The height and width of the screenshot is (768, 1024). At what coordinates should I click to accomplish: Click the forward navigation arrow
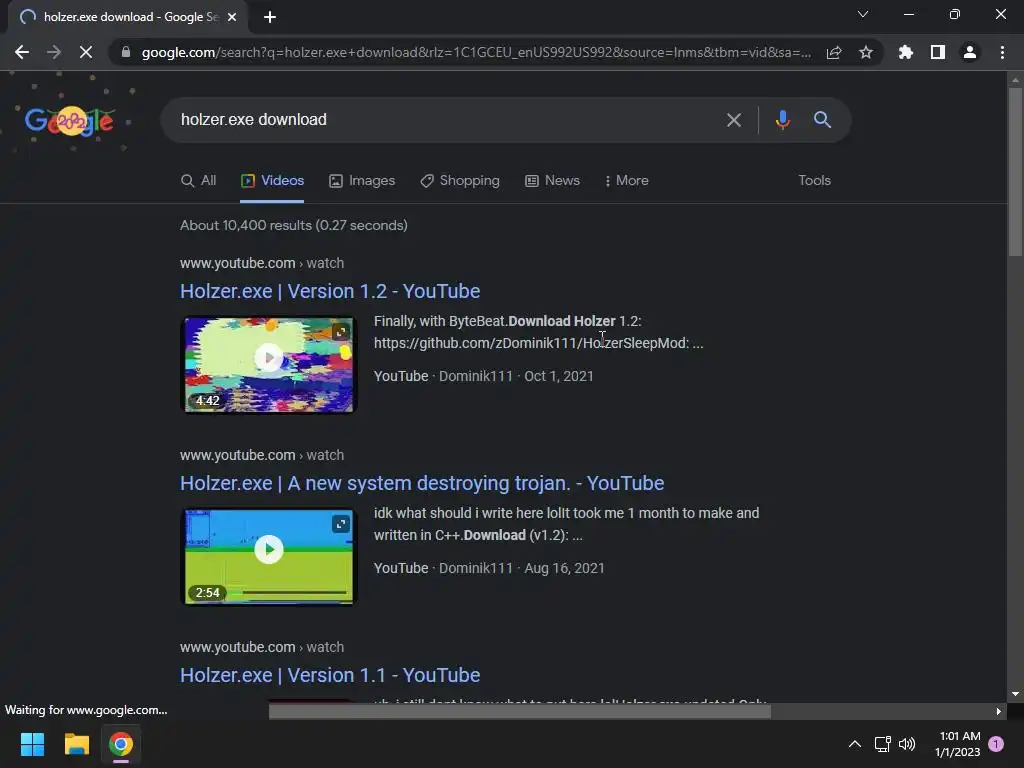(x=54, y=52)
